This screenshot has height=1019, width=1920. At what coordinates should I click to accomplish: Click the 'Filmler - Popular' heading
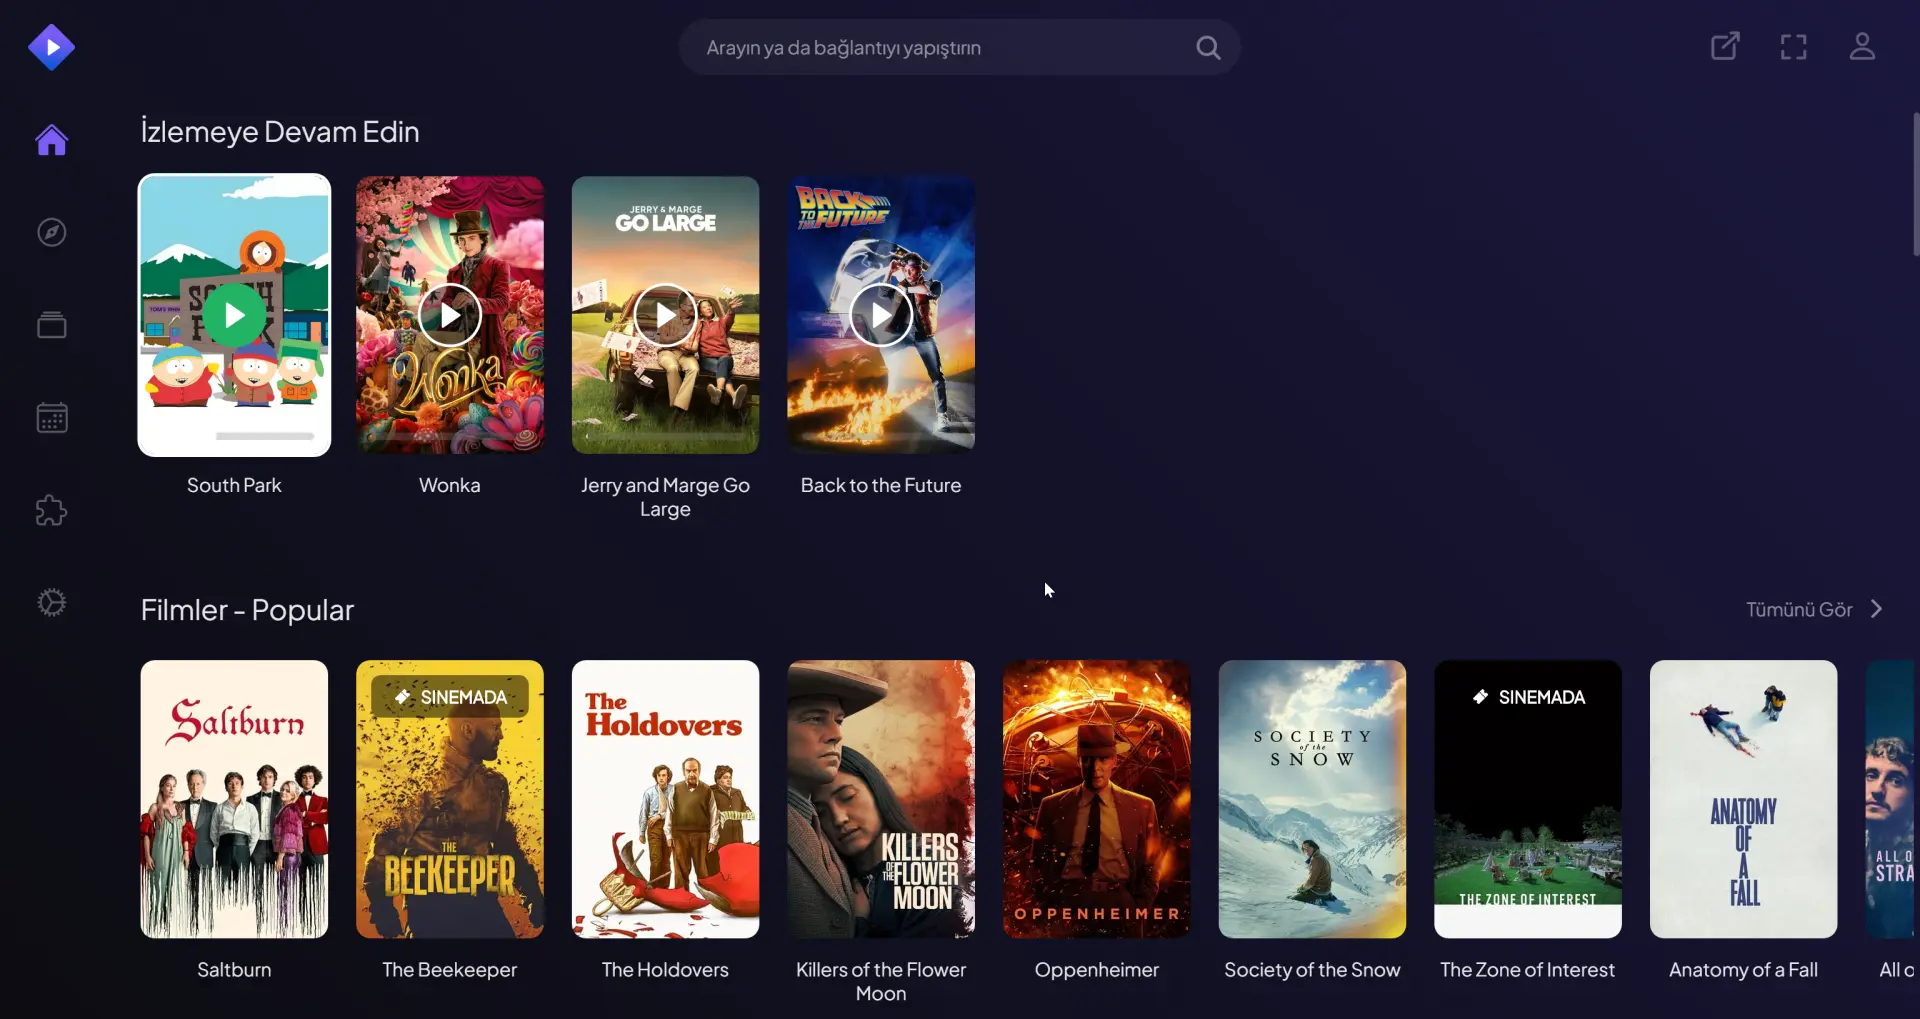(247, 610)
